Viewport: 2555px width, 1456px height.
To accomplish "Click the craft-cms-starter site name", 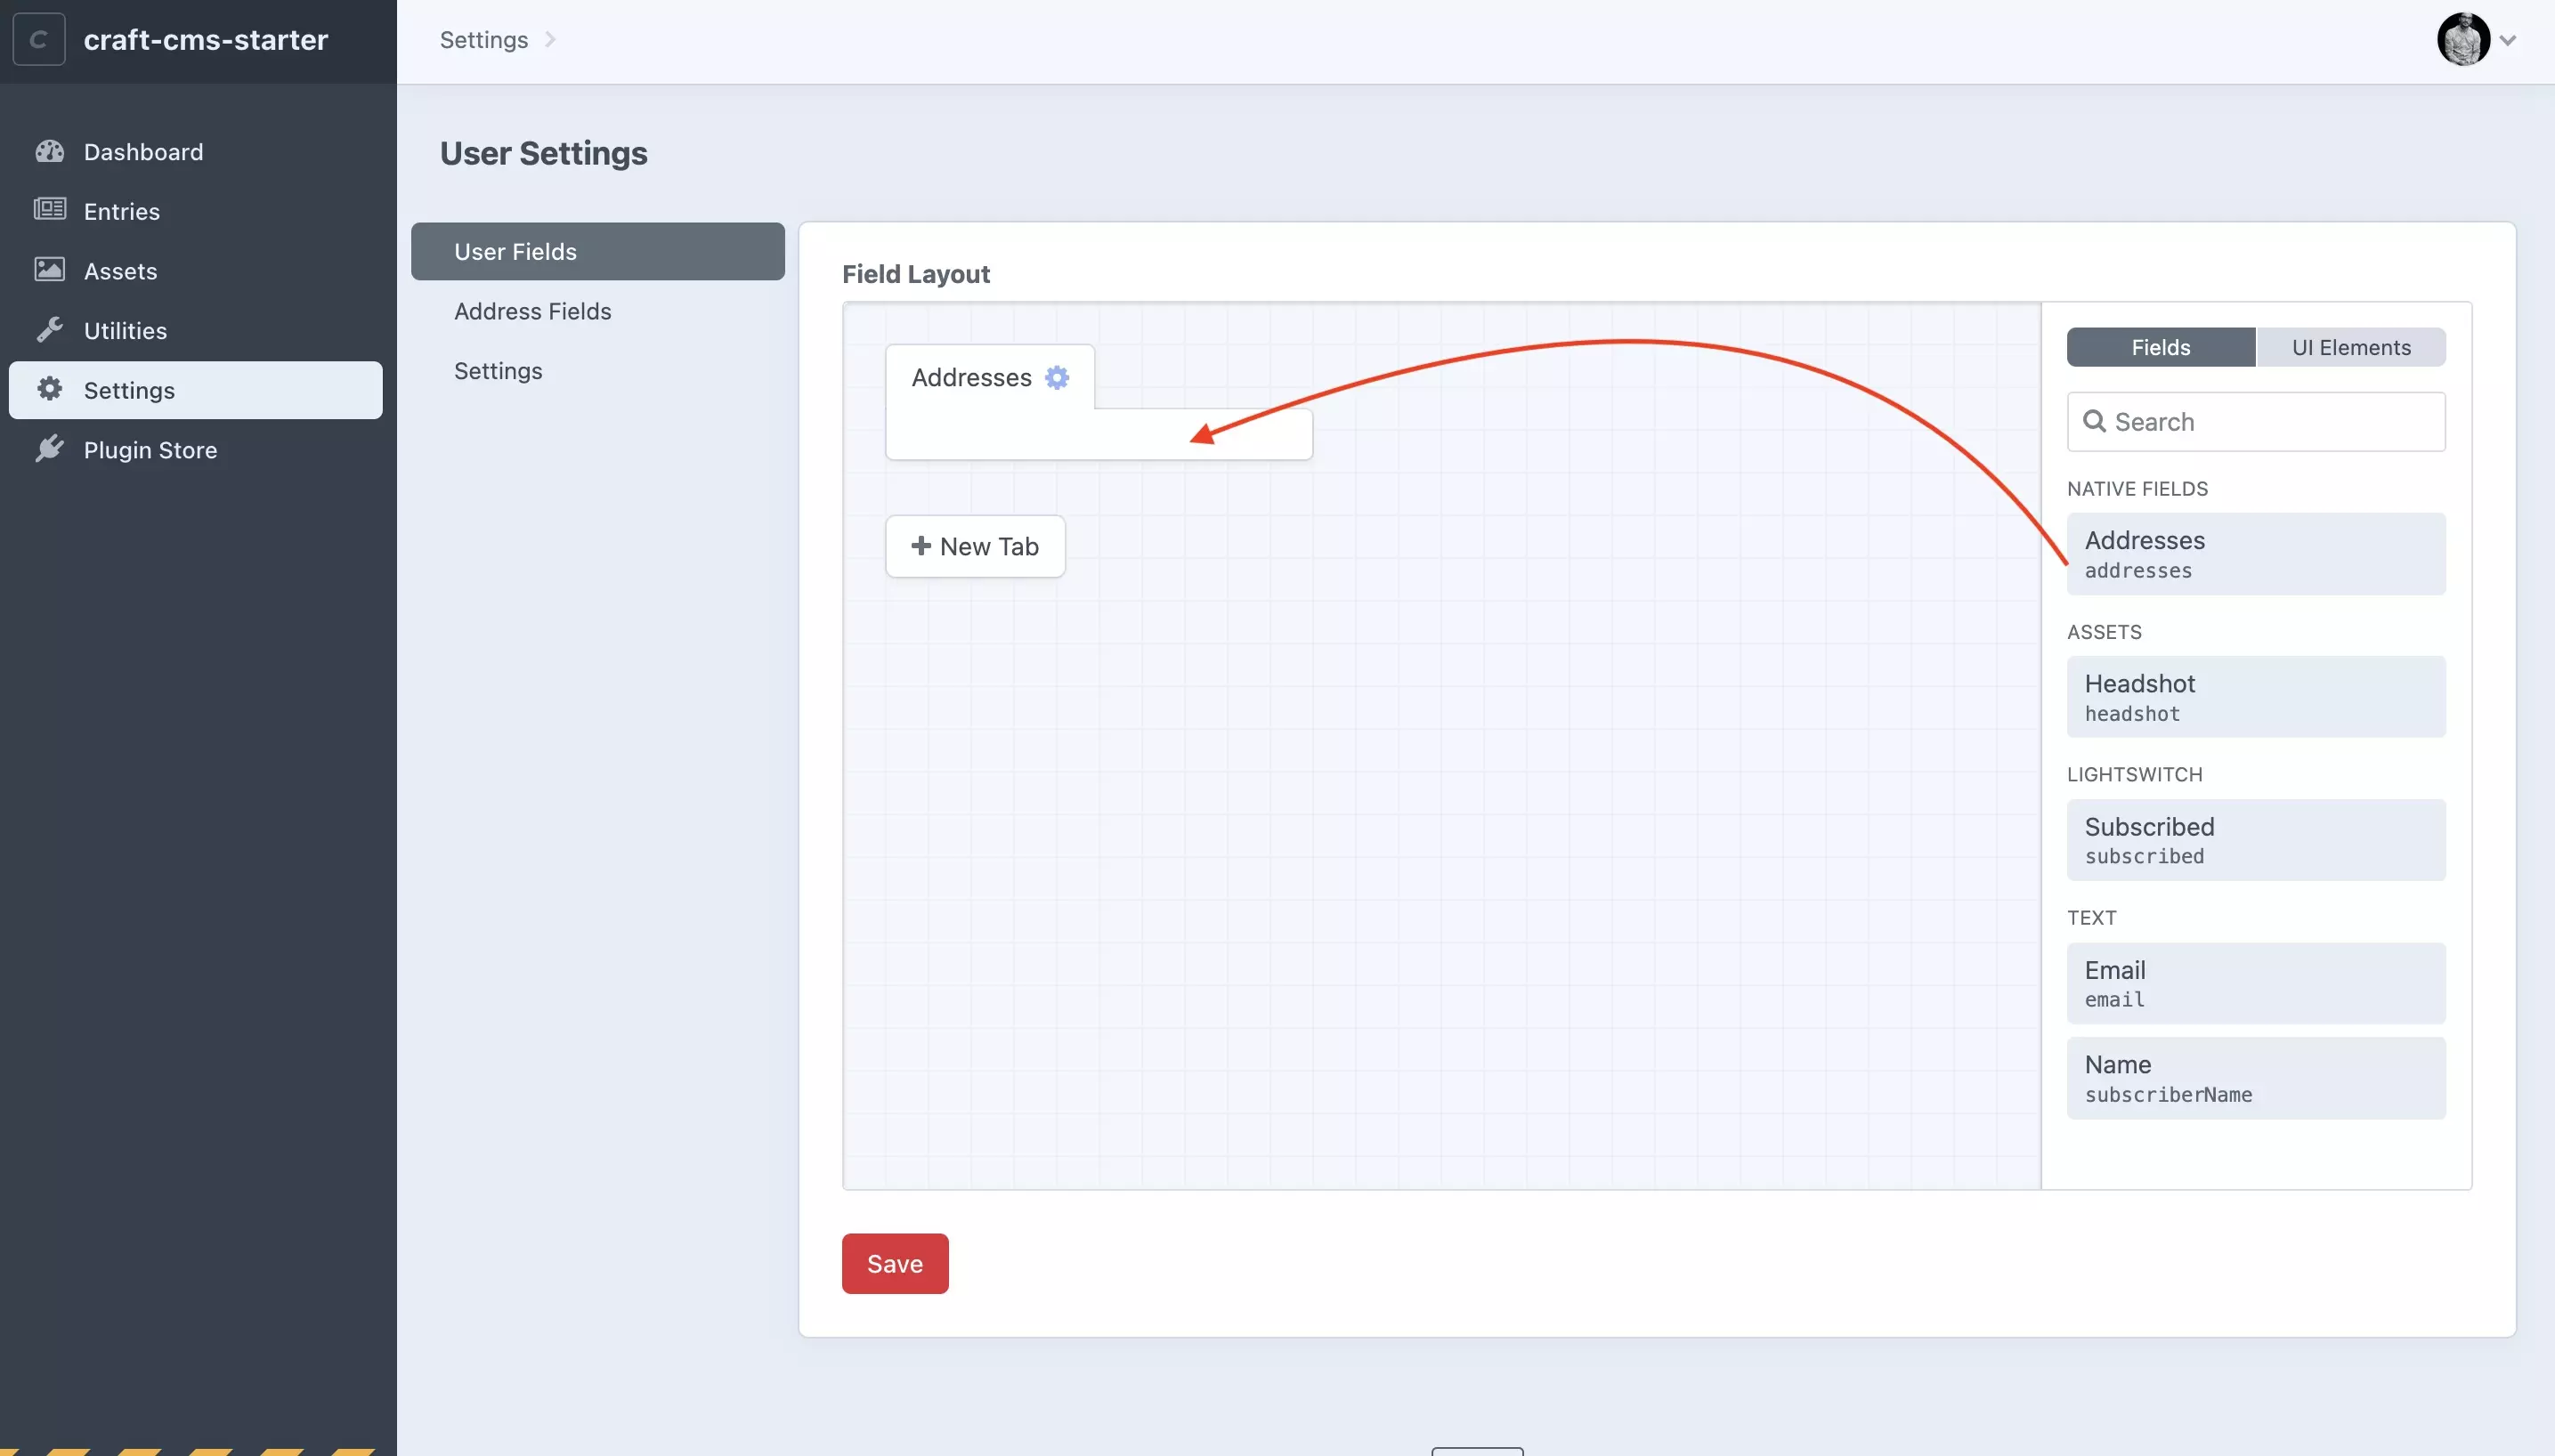I will coord(206,39).
